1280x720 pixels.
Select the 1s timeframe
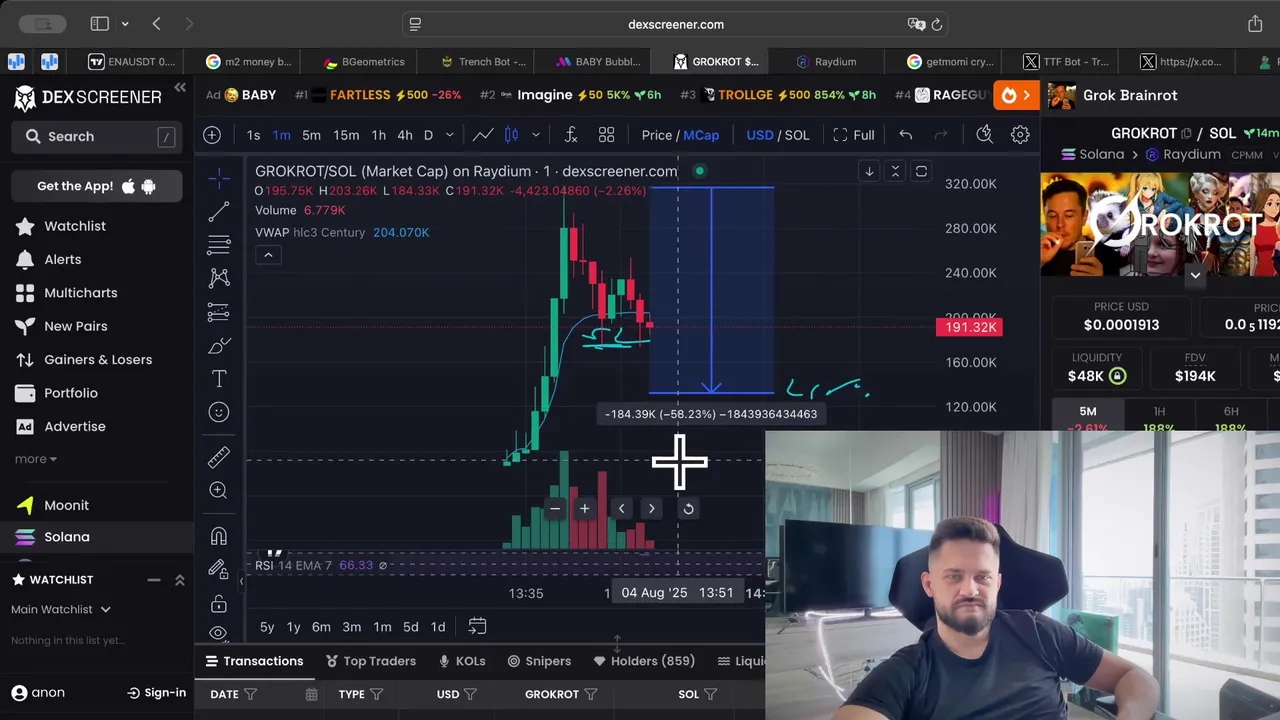[253, 135]
